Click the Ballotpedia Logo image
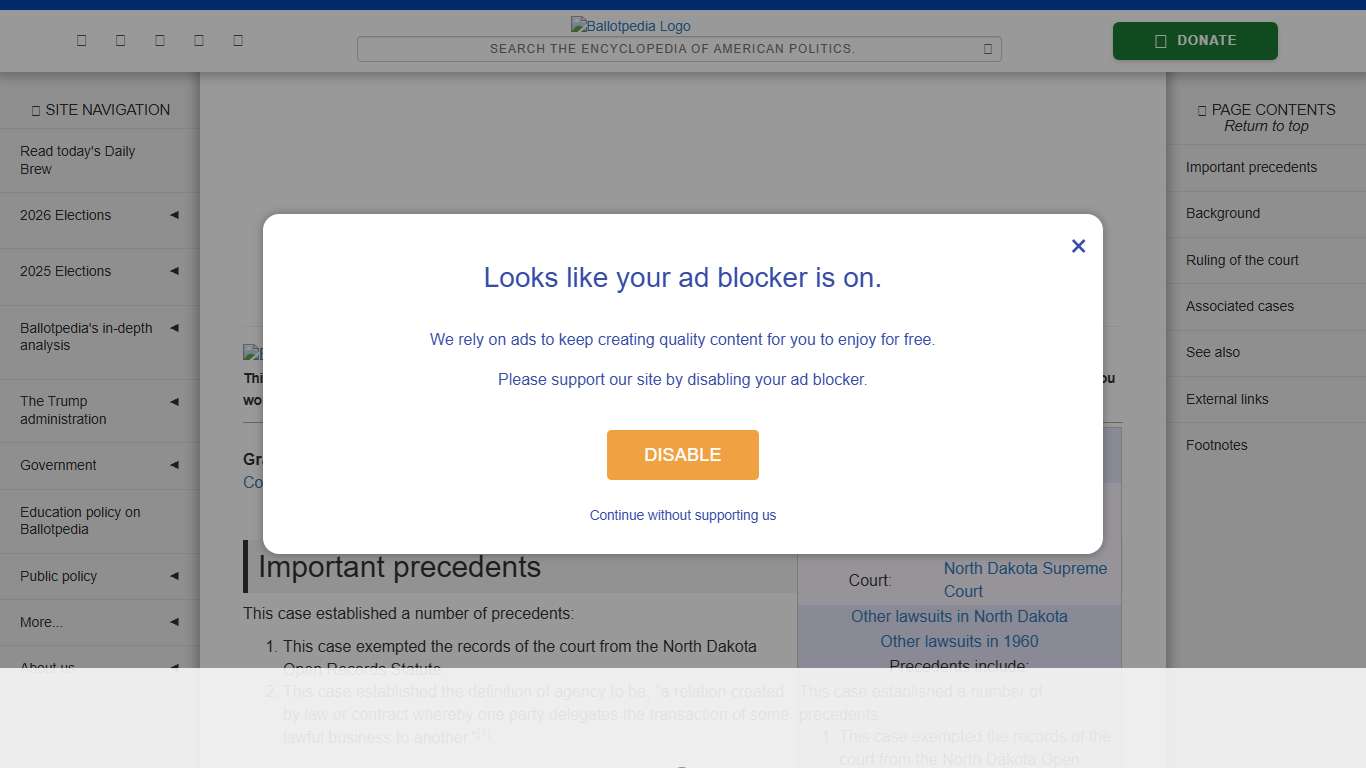 (x=631, y=26)
